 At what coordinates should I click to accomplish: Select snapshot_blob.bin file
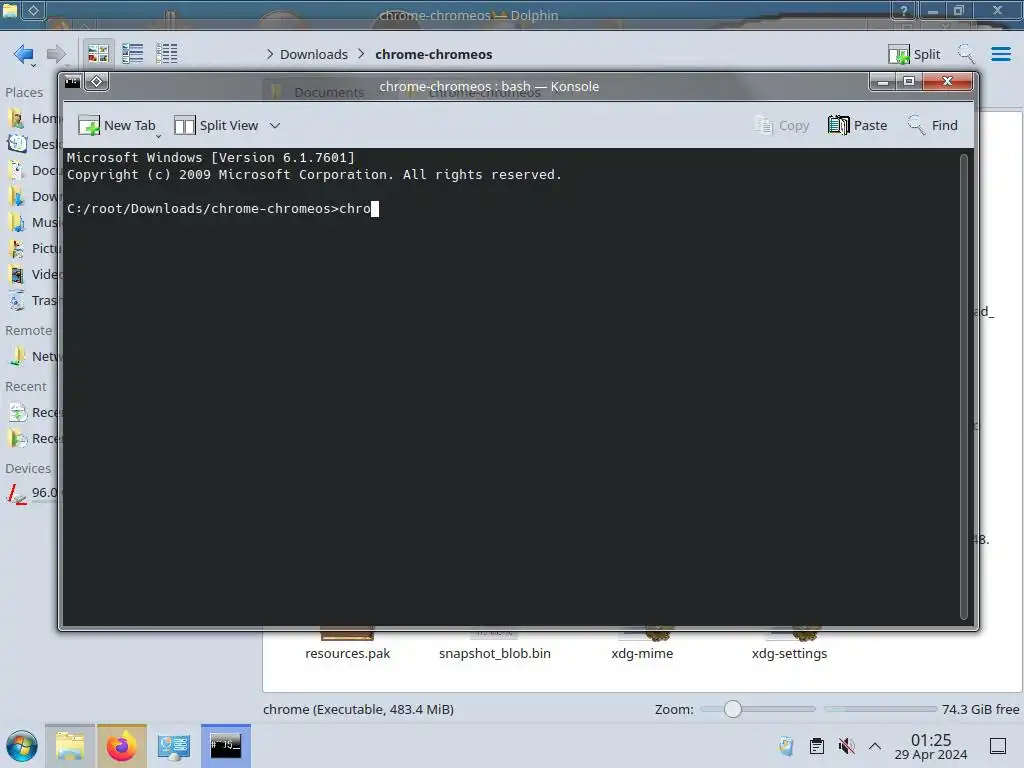(494, 653)
